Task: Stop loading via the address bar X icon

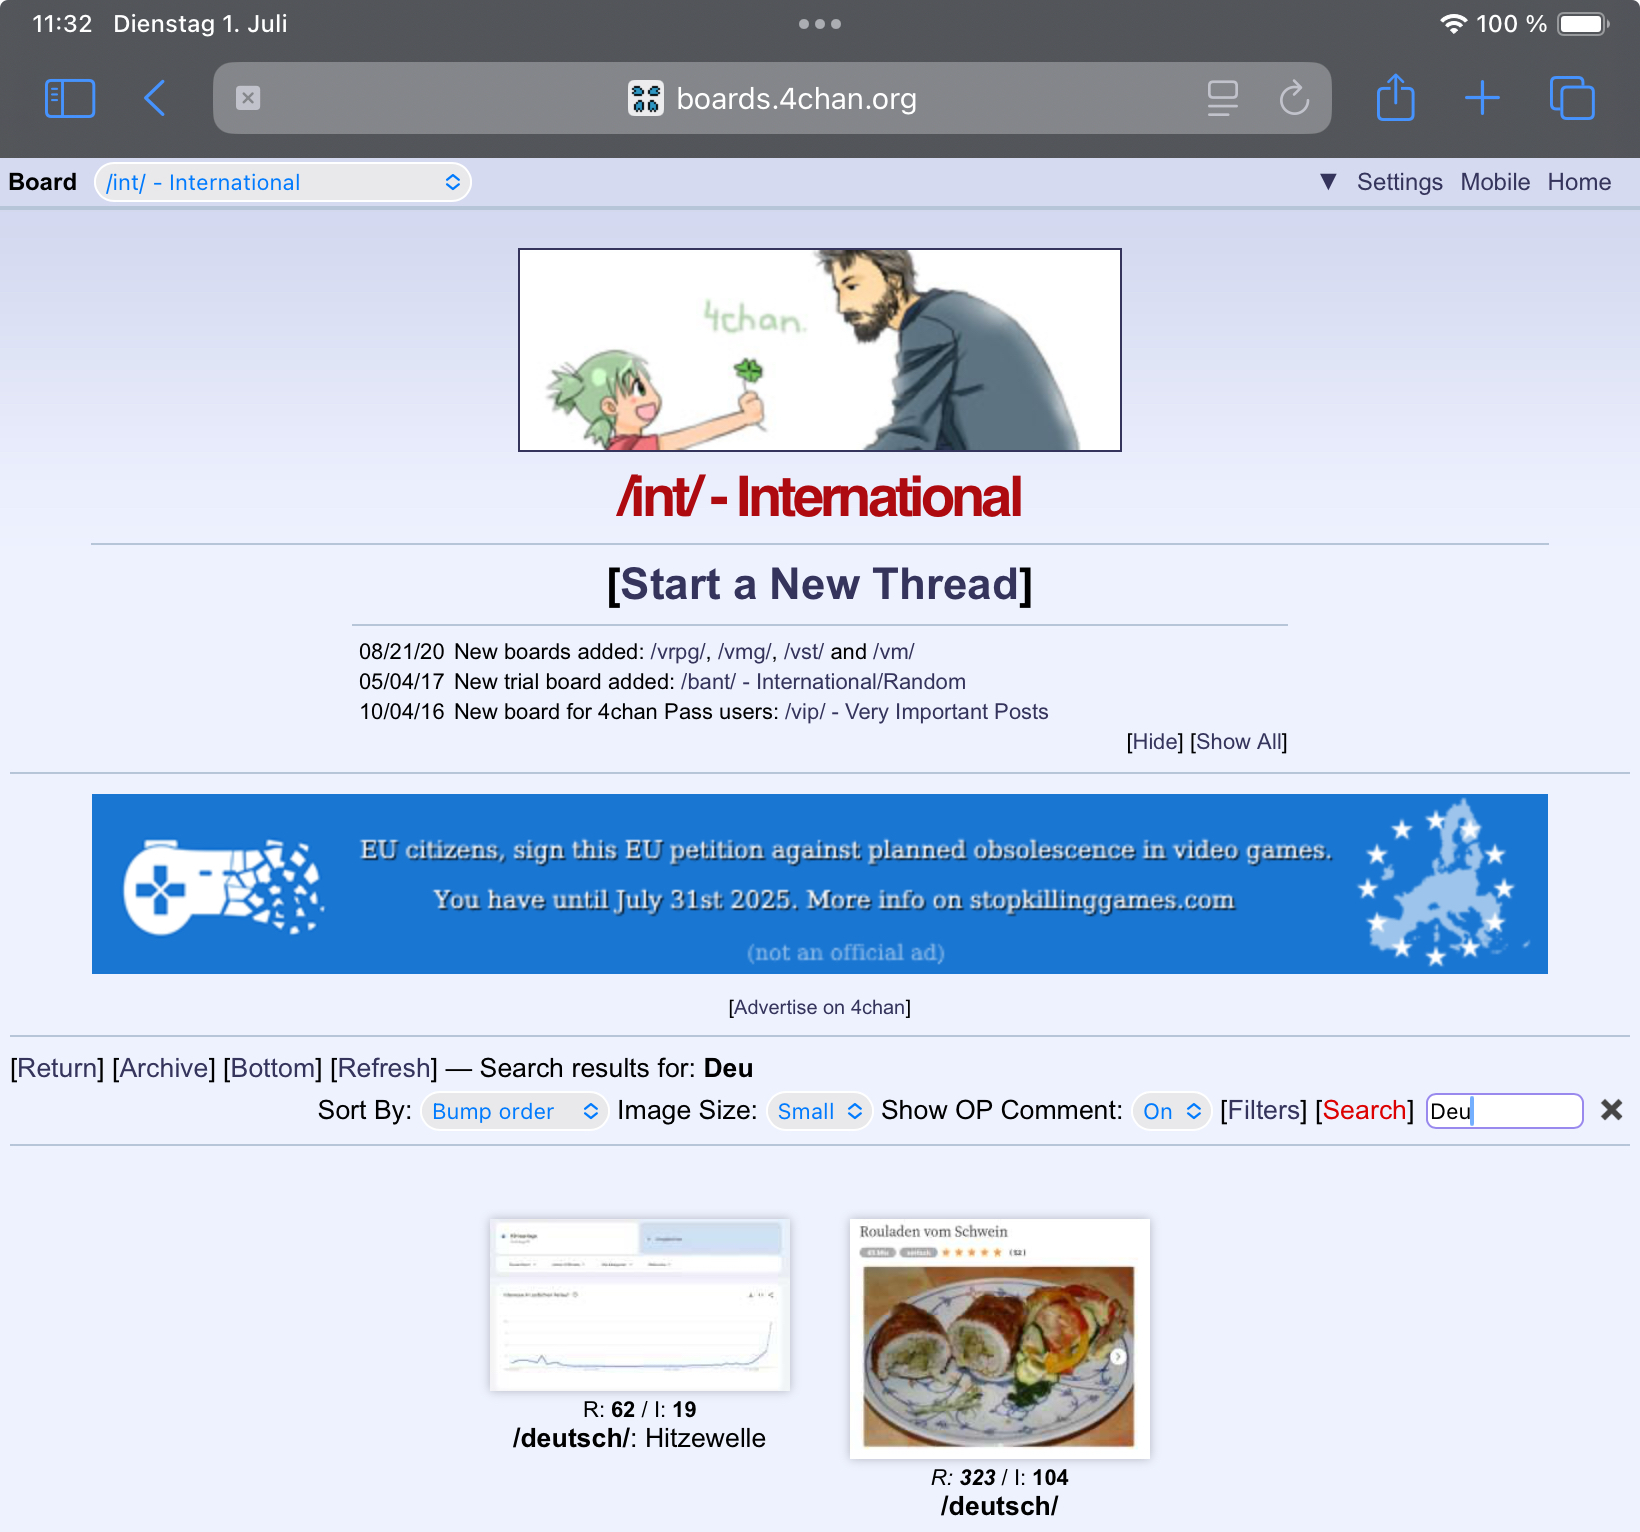Action: click(248, 98)
